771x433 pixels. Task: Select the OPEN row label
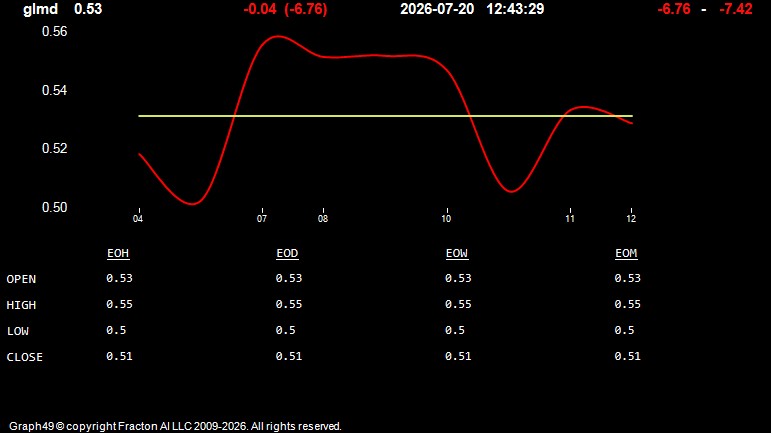21,279
